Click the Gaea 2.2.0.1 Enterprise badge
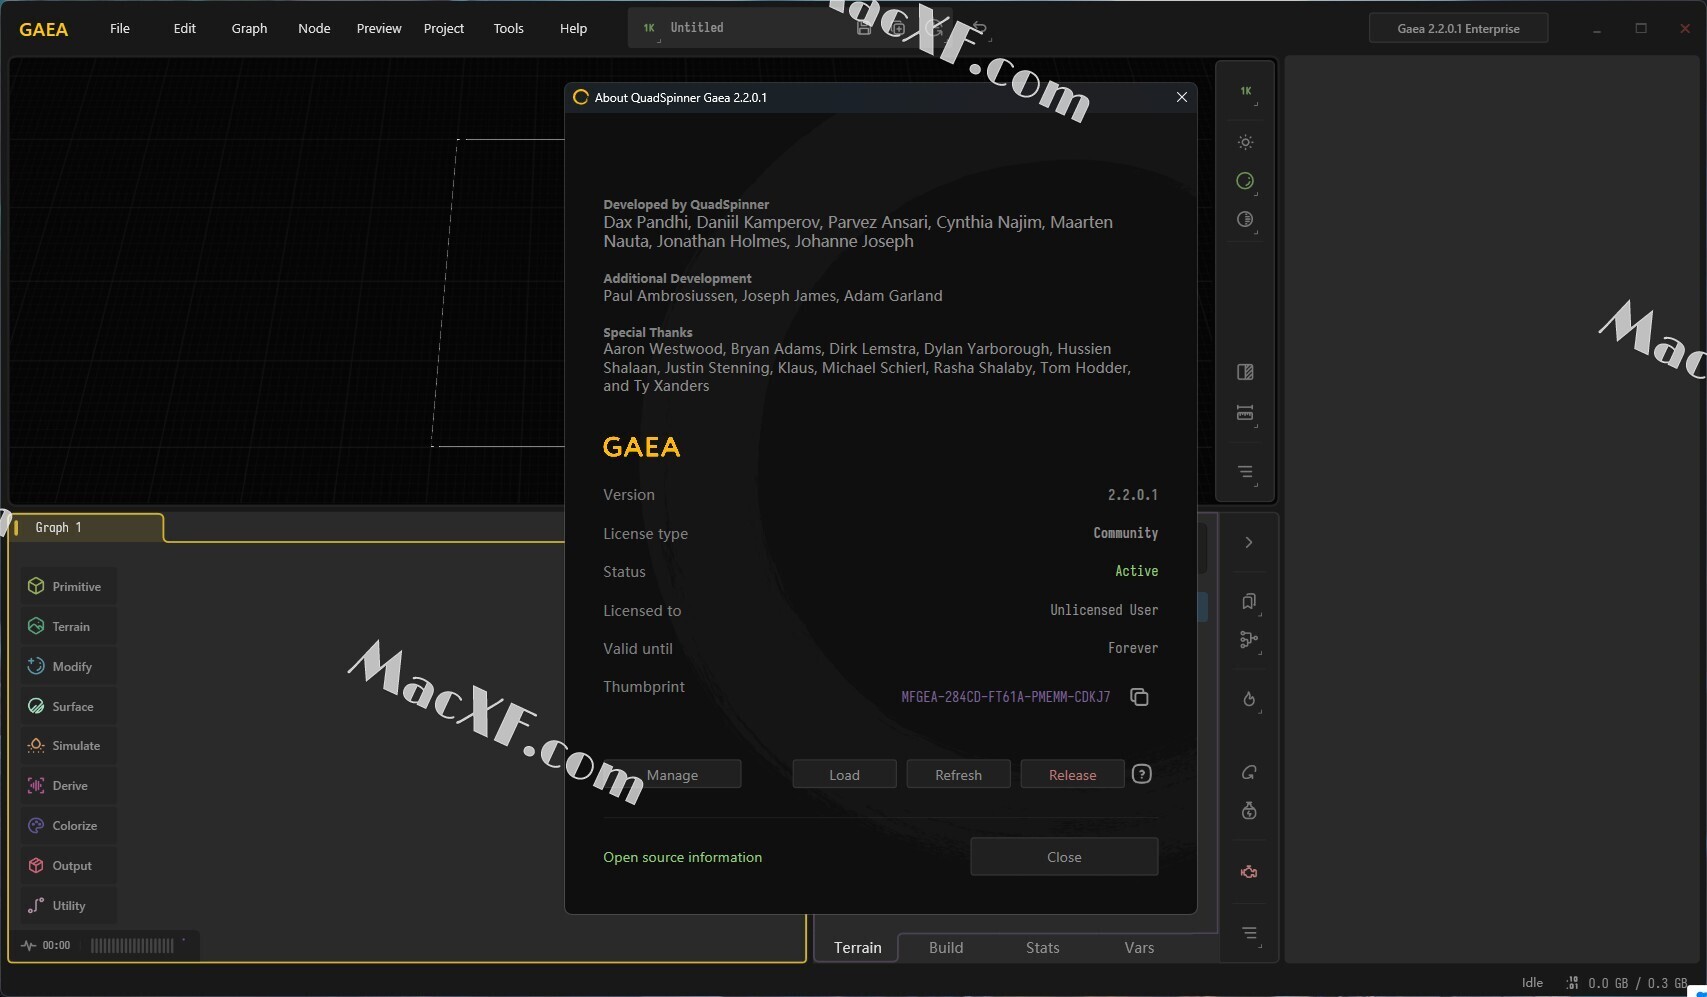The image size is (1707, 997). 1458,28
